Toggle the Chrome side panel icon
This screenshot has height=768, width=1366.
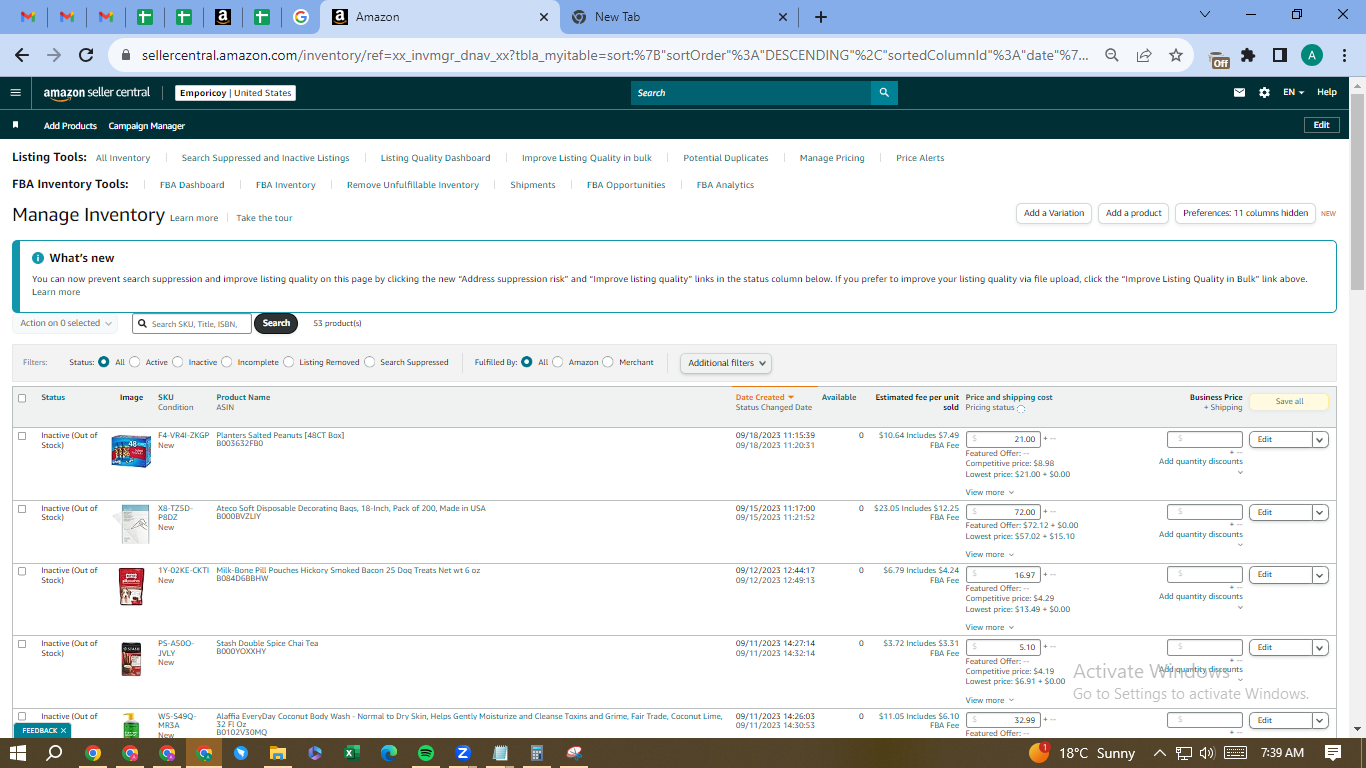tap(1280, 55)
